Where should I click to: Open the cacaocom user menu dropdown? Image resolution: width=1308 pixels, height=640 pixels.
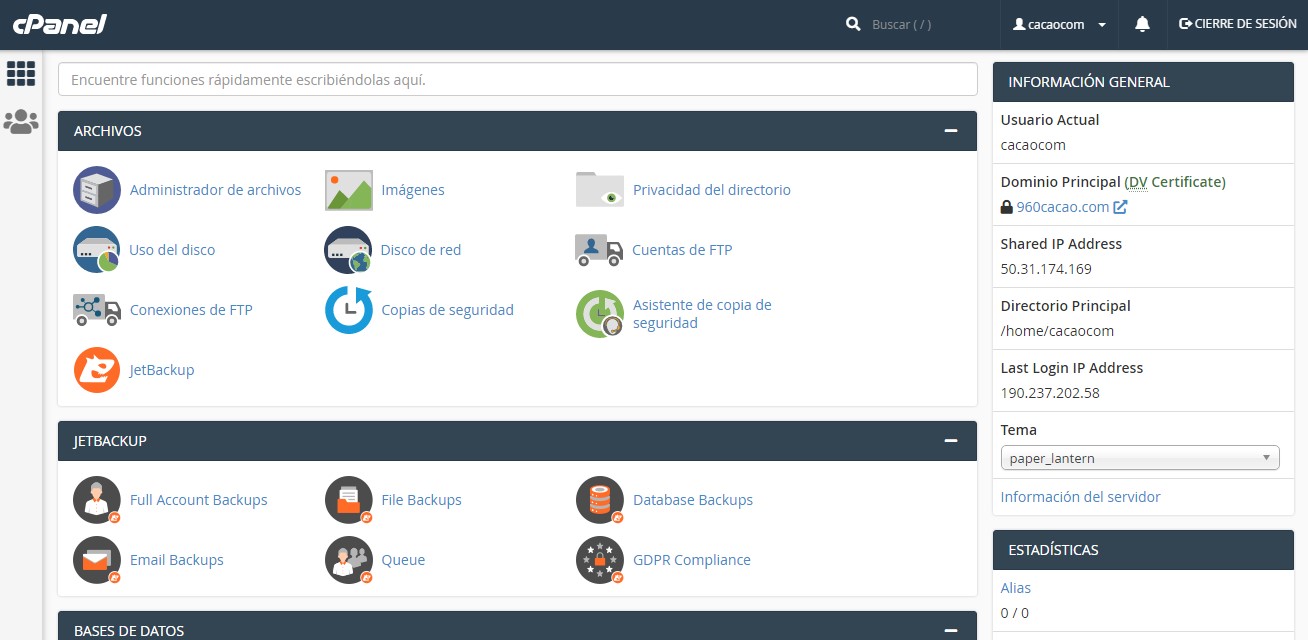point(1059,24)
